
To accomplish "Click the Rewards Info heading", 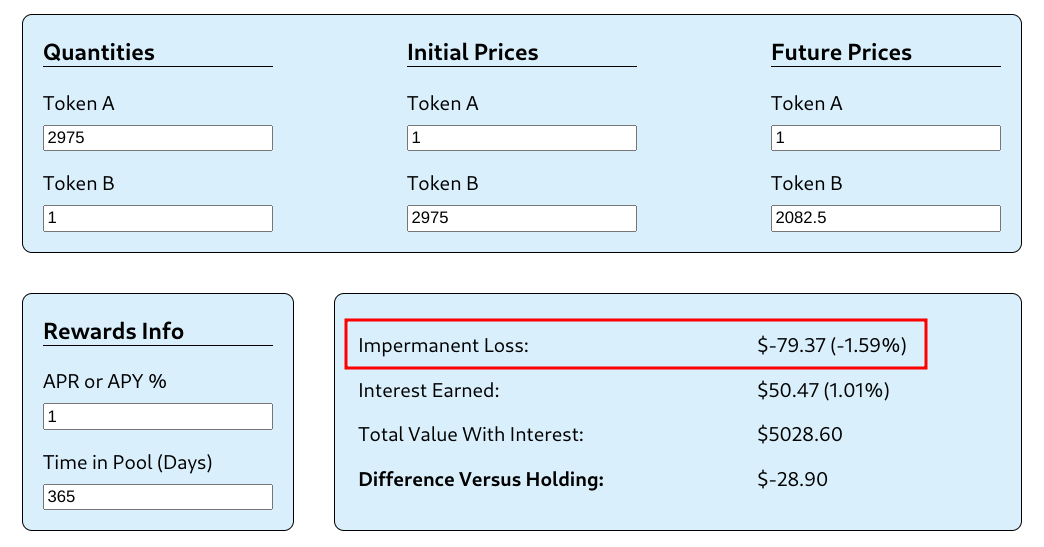I will (114, 332).
